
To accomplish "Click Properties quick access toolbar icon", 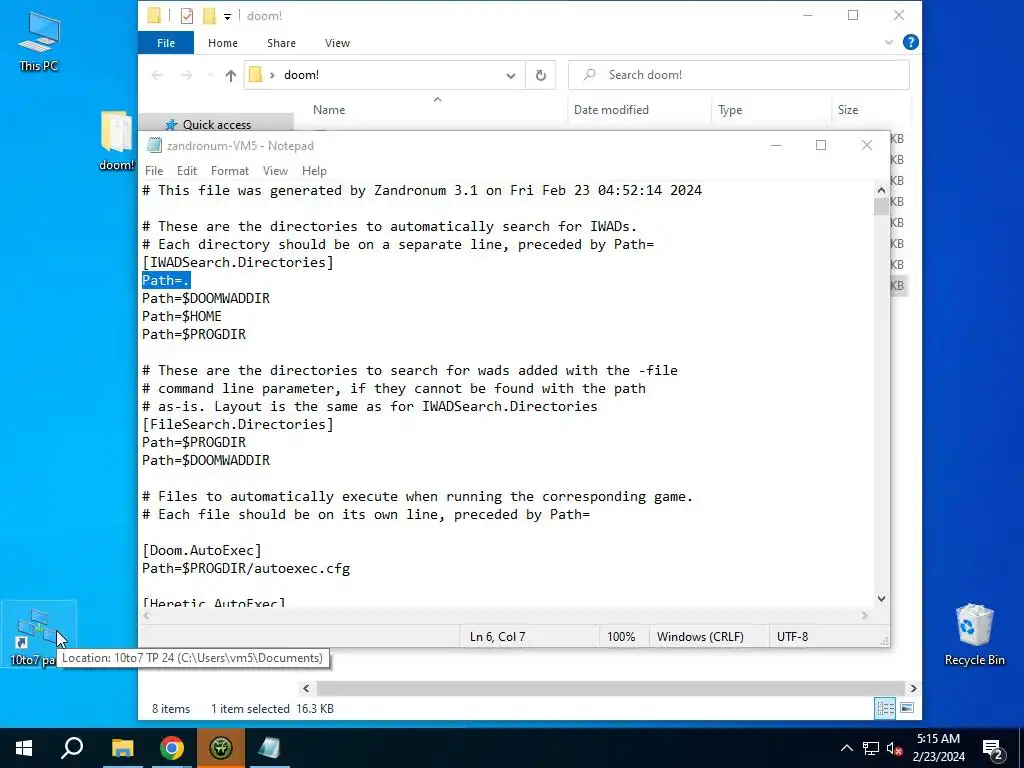I will [x=187, y=16].
